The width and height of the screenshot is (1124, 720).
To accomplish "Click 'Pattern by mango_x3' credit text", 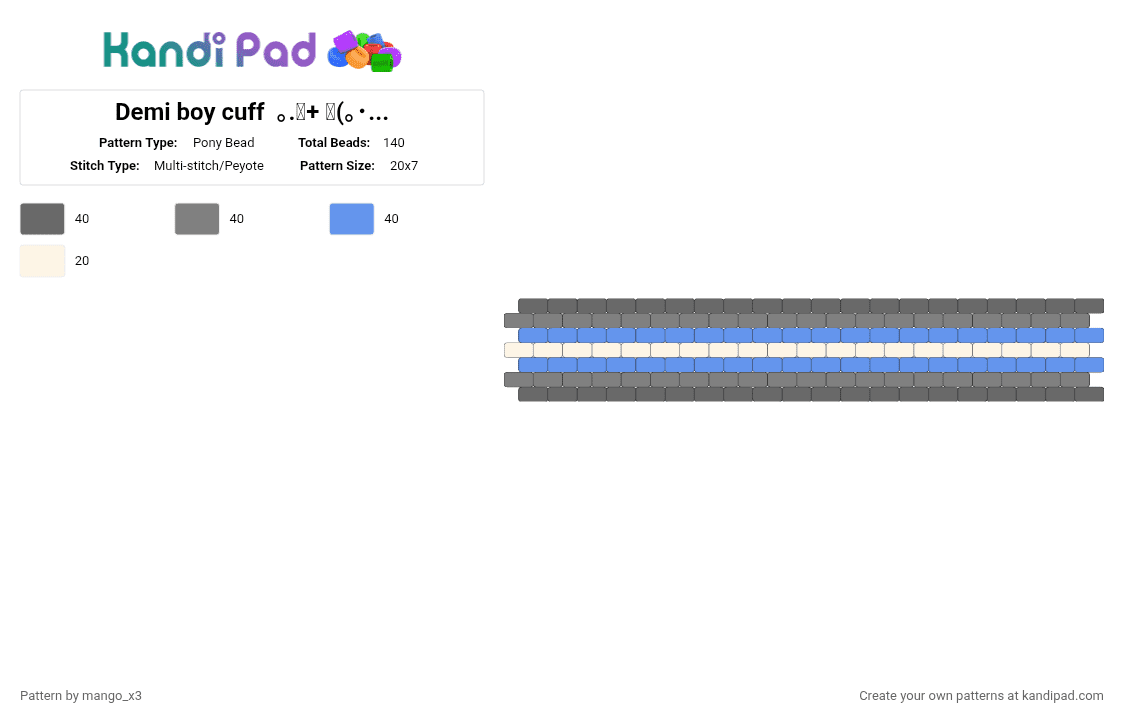I will pyautogui.click(x=81, y=696).
